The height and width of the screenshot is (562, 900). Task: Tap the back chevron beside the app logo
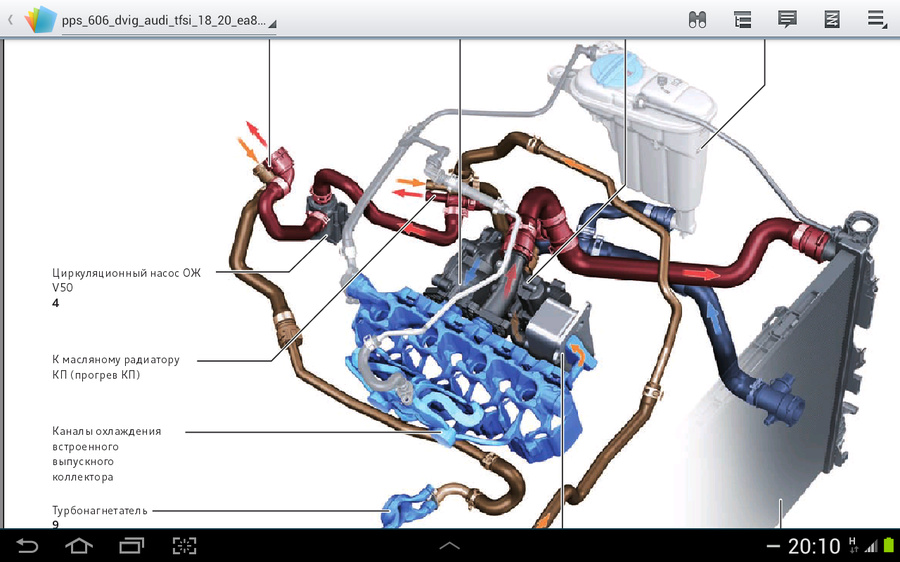(10, 20)
